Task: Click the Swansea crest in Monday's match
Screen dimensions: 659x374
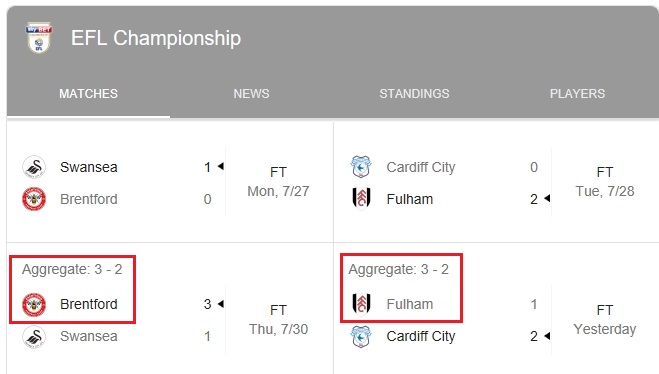Action: 34,167
